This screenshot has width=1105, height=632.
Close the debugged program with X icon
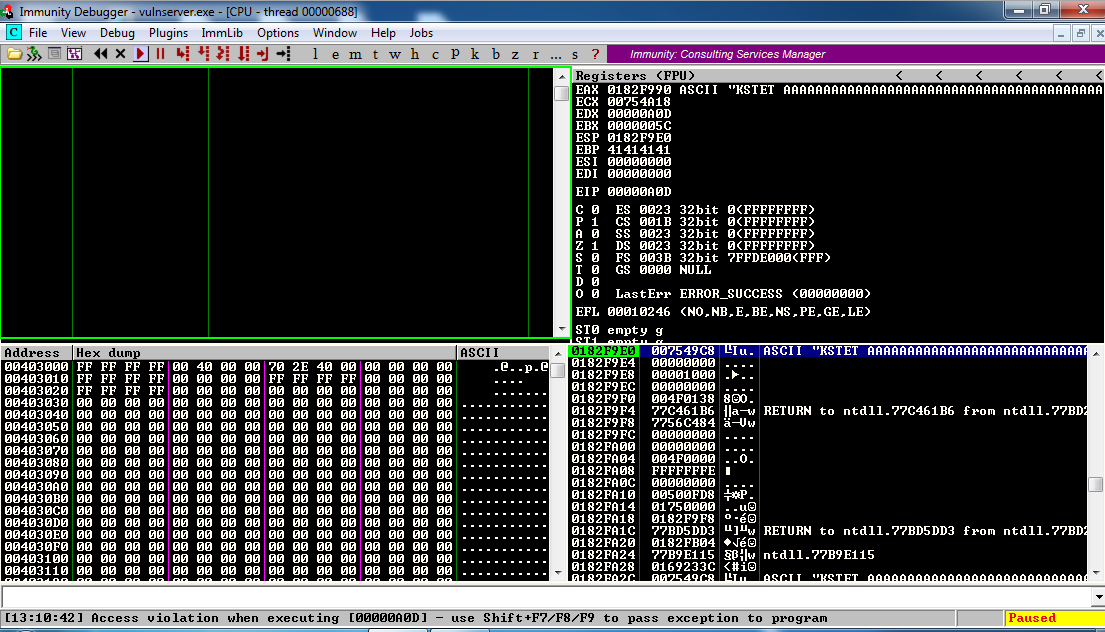pos(121,54)
